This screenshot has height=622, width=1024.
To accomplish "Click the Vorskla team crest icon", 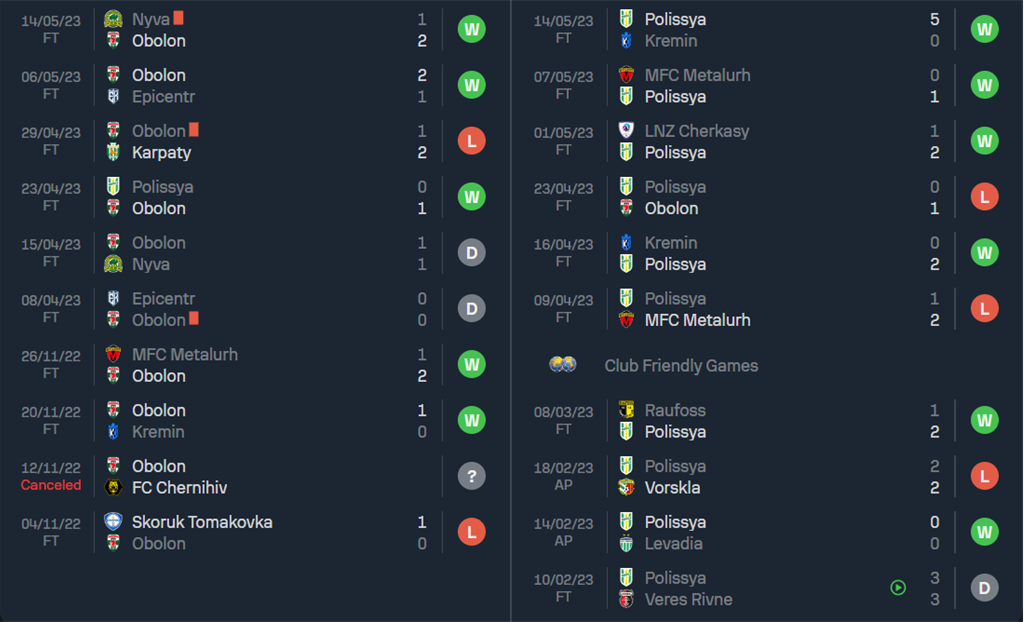I will [626, 488].
